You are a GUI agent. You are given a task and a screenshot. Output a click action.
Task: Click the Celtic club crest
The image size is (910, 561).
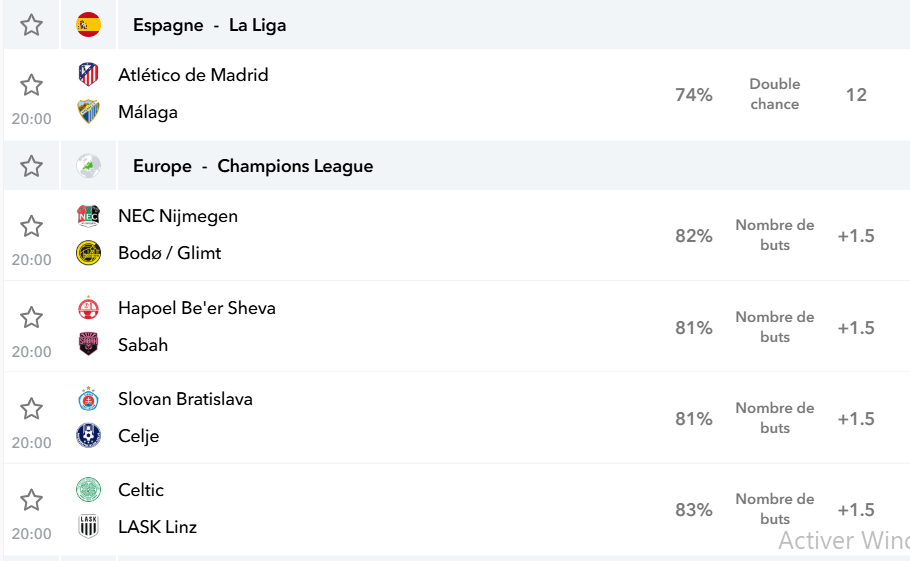tap(88, 490)
